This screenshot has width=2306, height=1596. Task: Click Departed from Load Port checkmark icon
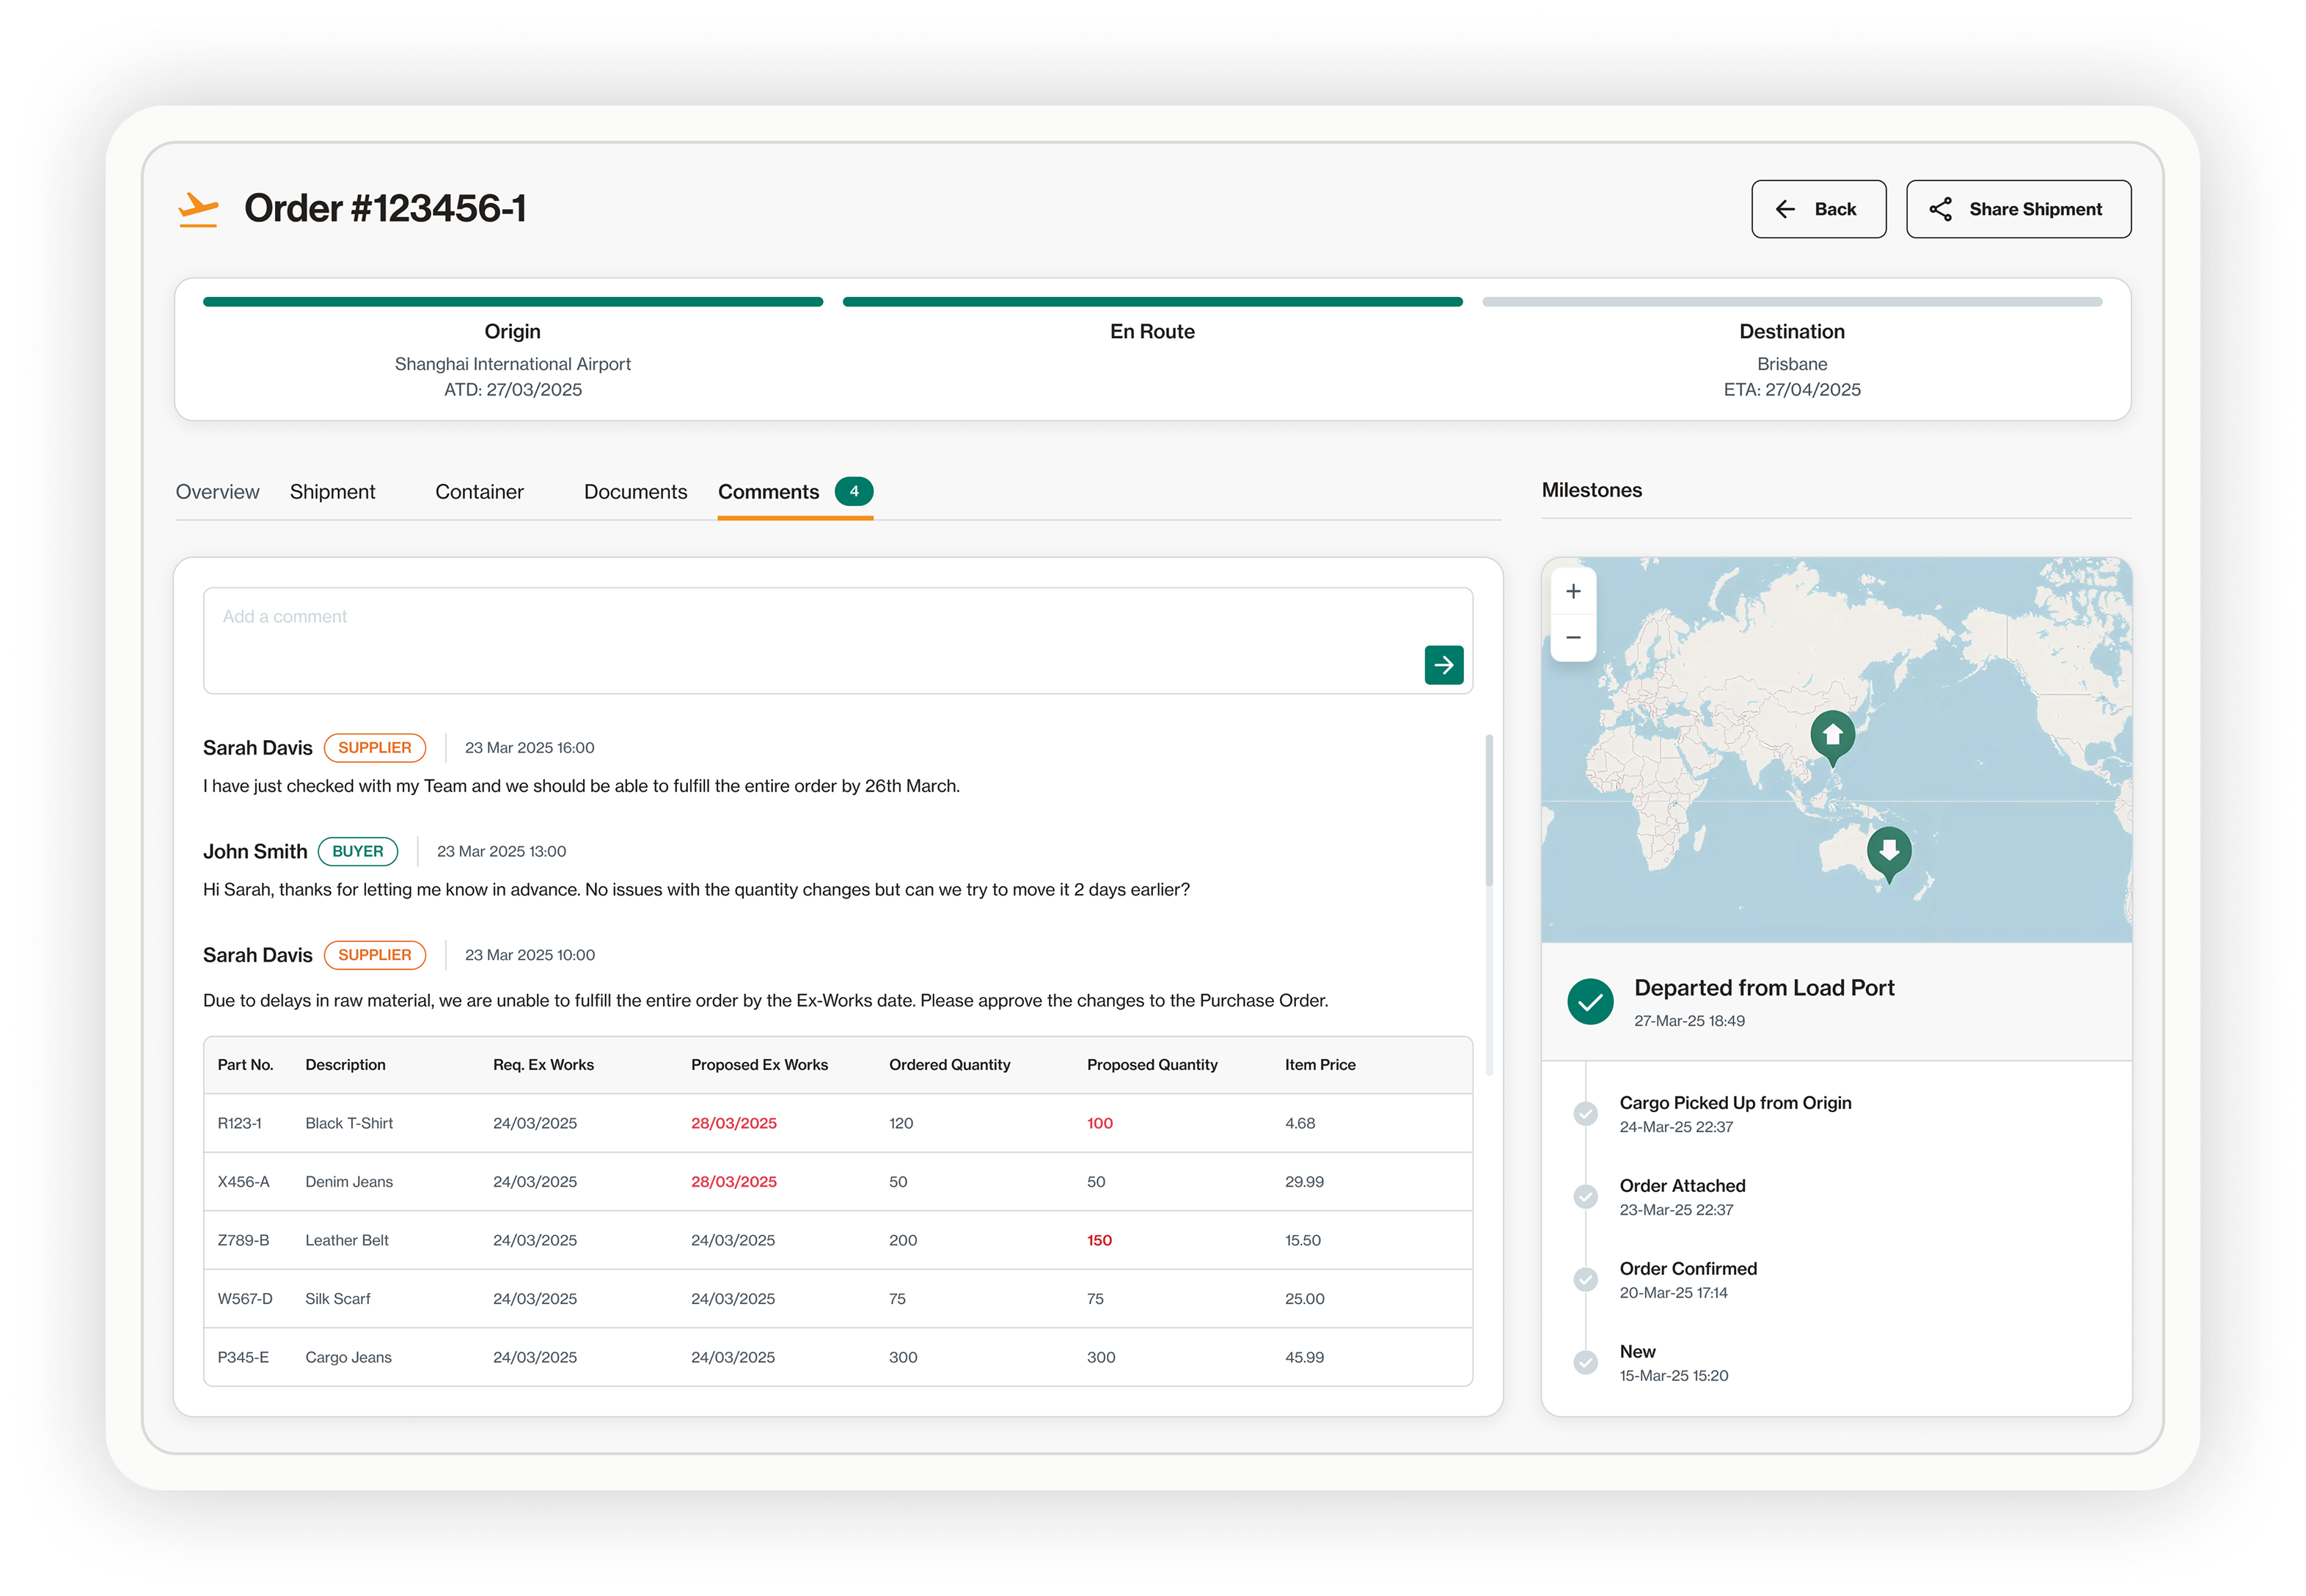pyautogui.click(x=1590, y=1002)
